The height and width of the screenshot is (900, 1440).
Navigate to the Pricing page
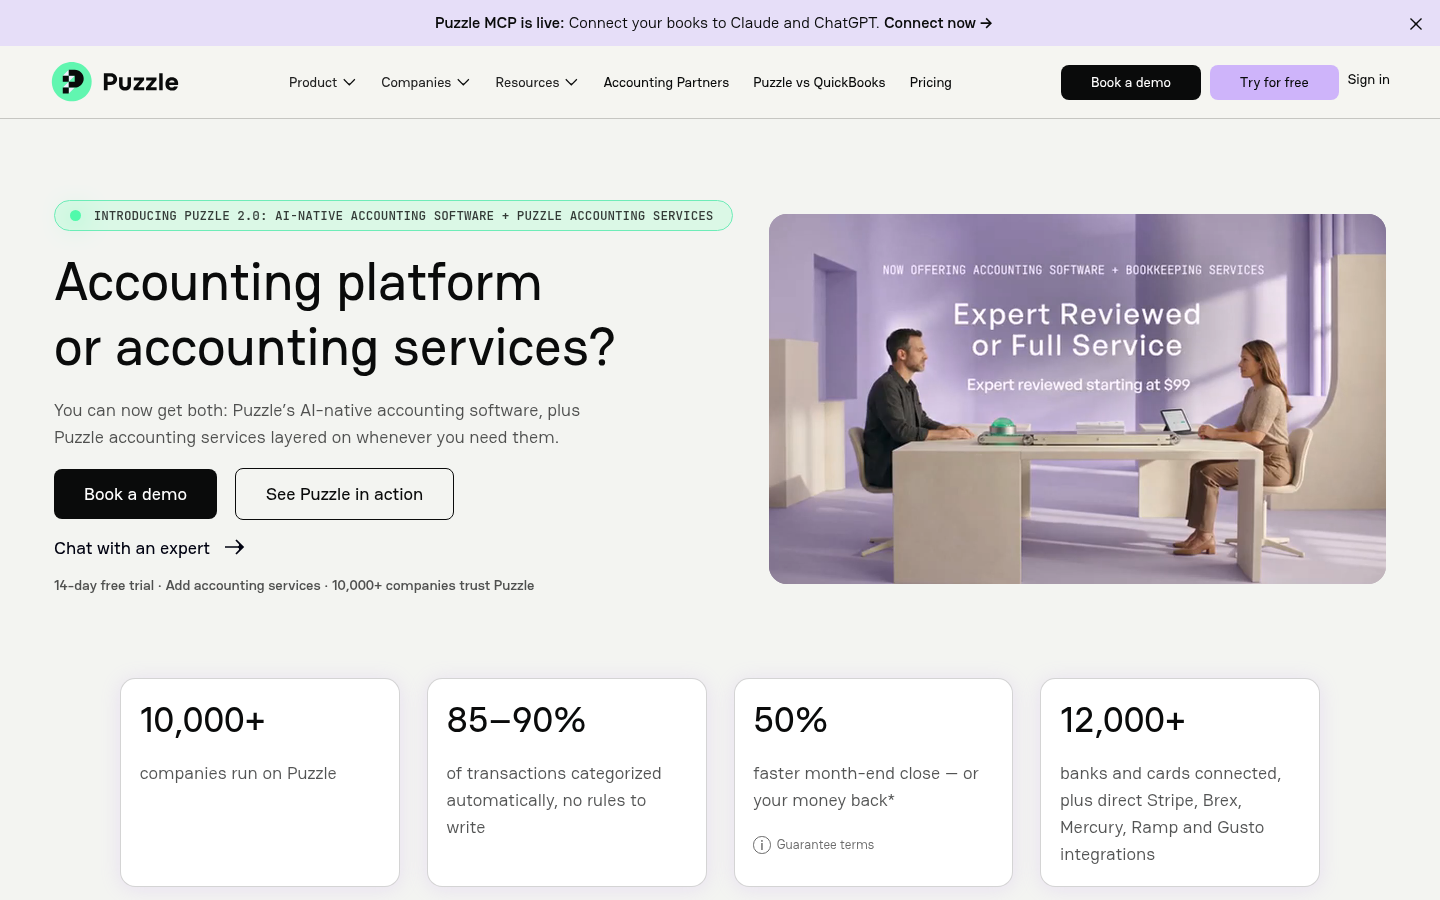pos(930,82)
